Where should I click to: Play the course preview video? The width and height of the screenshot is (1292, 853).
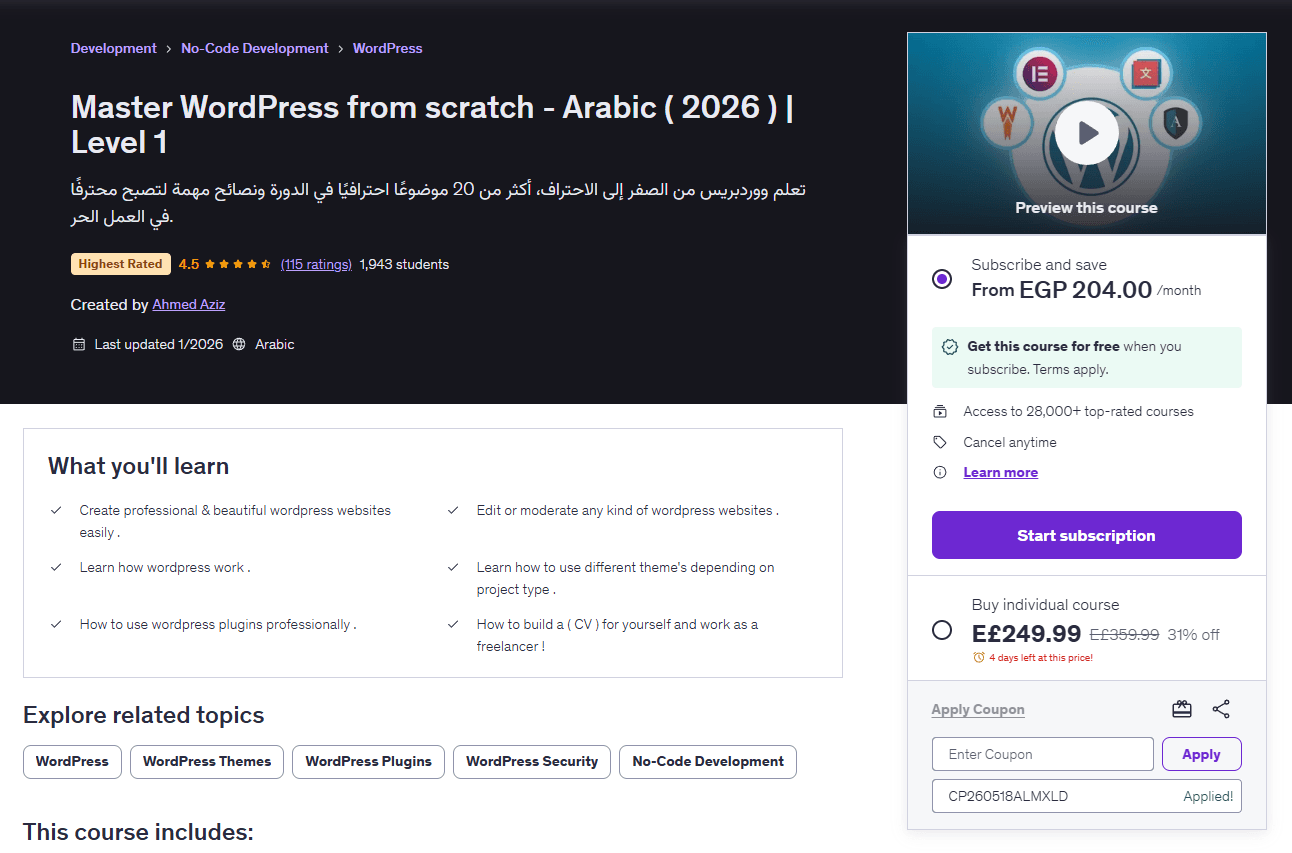(x=1086, y=133)
